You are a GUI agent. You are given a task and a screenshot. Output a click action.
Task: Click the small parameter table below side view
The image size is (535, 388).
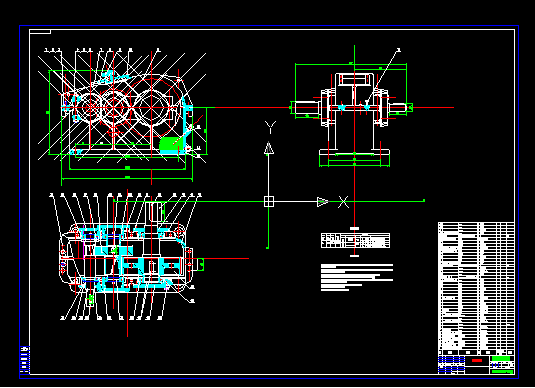coord(355,240)
